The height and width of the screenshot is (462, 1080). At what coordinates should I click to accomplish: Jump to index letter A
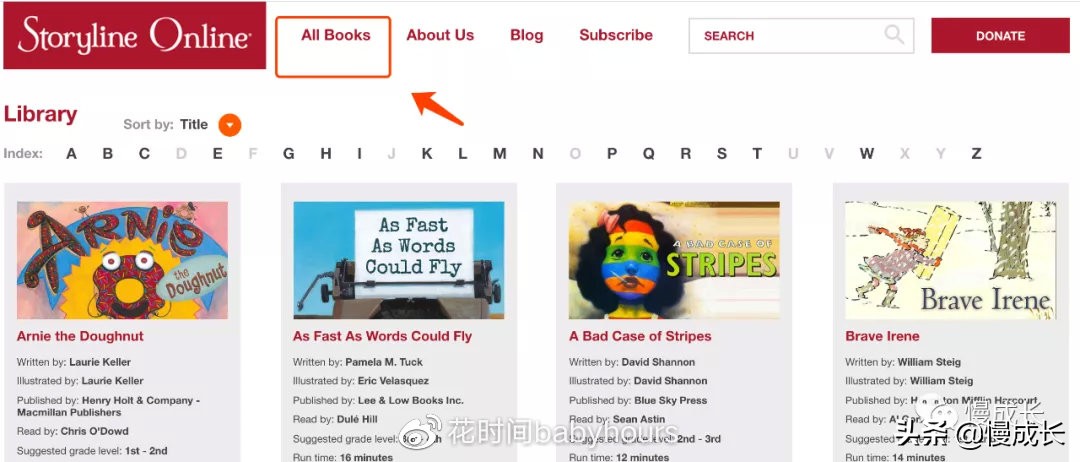pyautogui.click(x=71, y=154)
